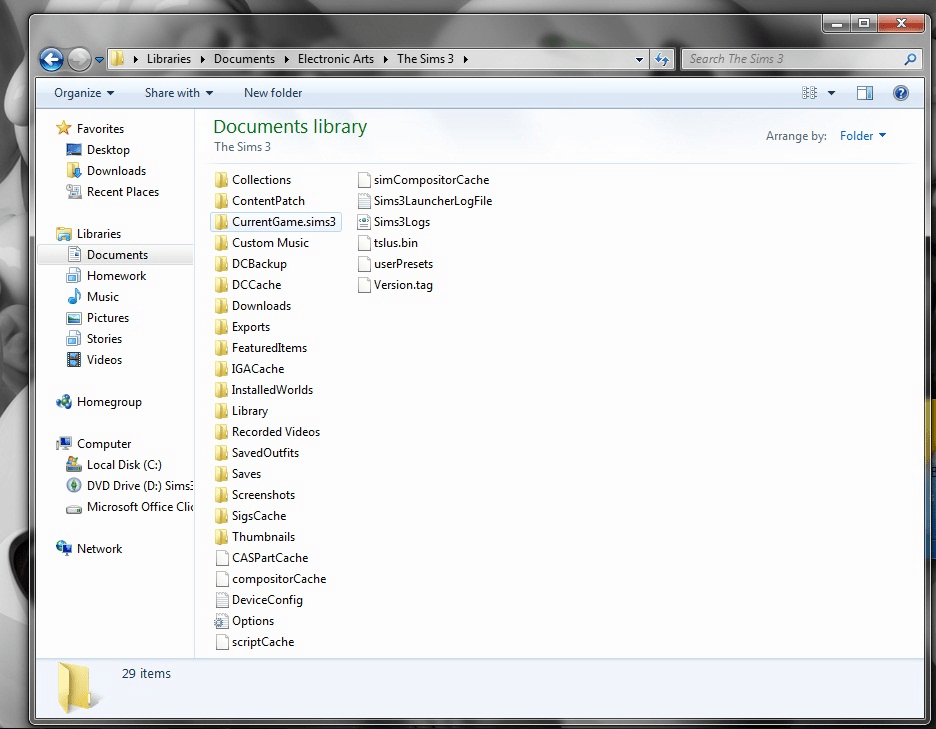Click the Options gear file
Viewport: 936px width, 729px height.
click(x=251, y=620)
